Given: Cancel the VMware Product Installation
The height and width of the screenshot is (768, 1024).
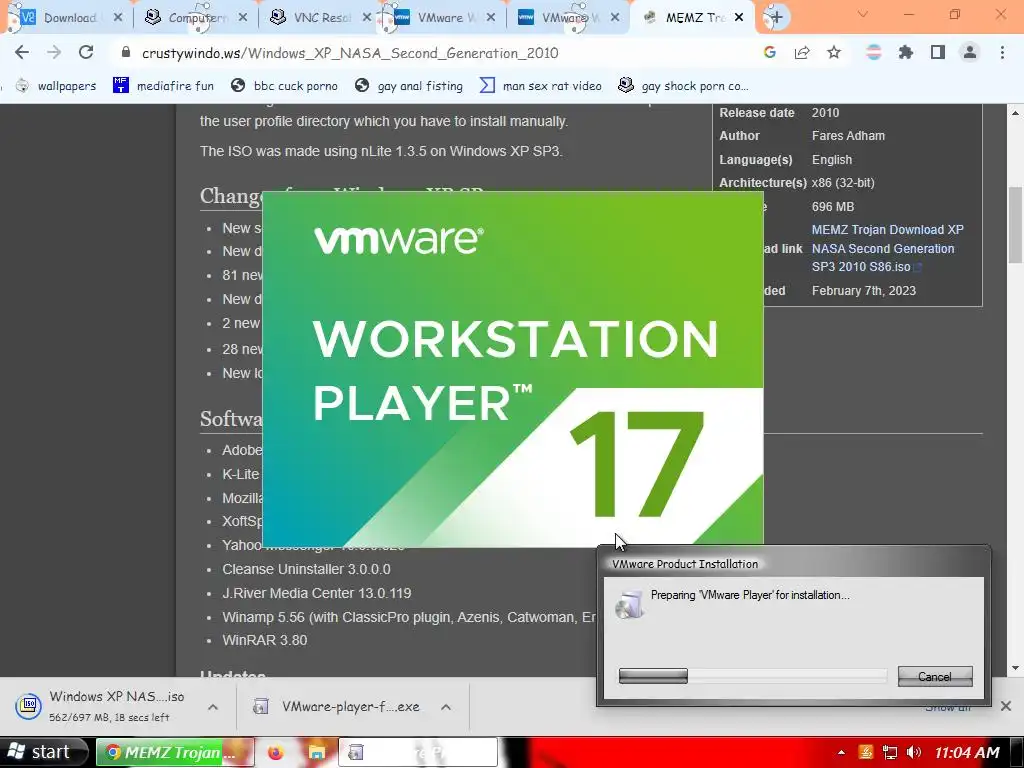Looking at the screenshot, I should 935,677.
